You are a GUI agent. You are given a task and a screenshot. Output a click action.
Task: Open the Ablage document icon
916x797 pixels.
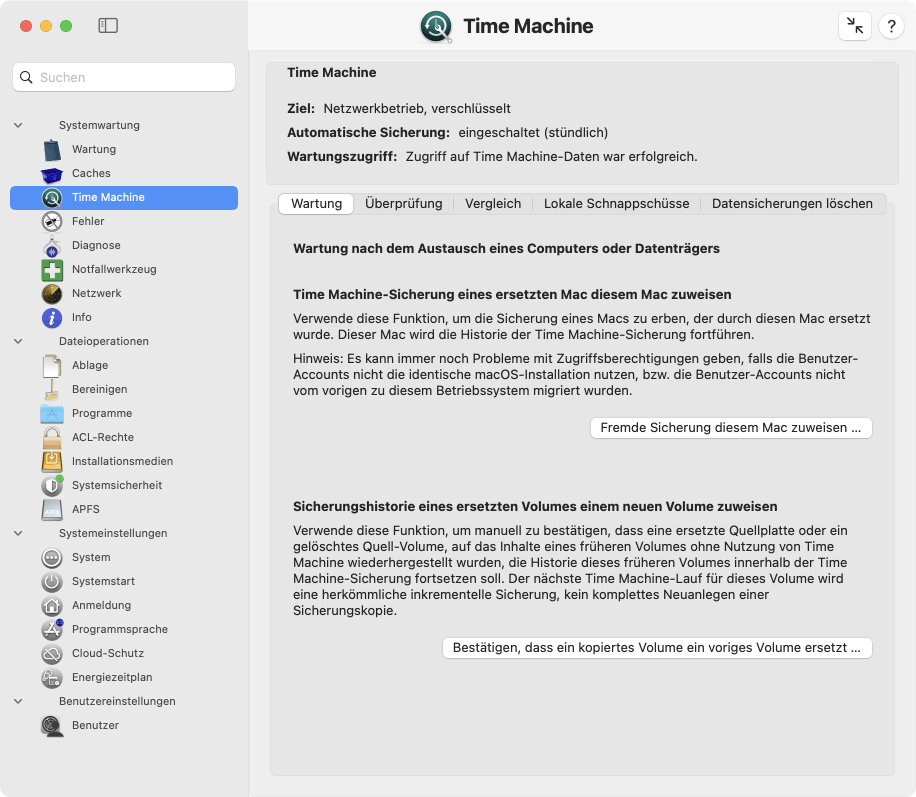point(52,365)
